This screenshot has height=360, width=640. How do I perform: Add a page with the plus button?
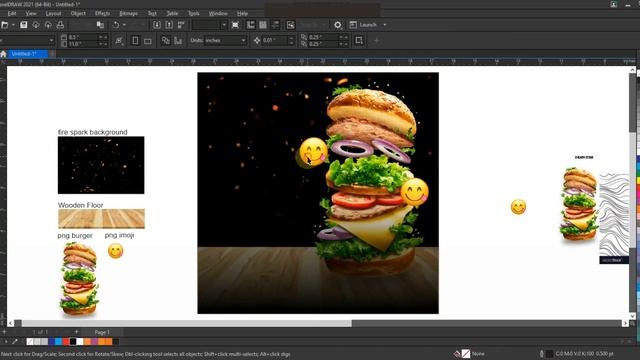pyautogui.click(x=76, y=332)
